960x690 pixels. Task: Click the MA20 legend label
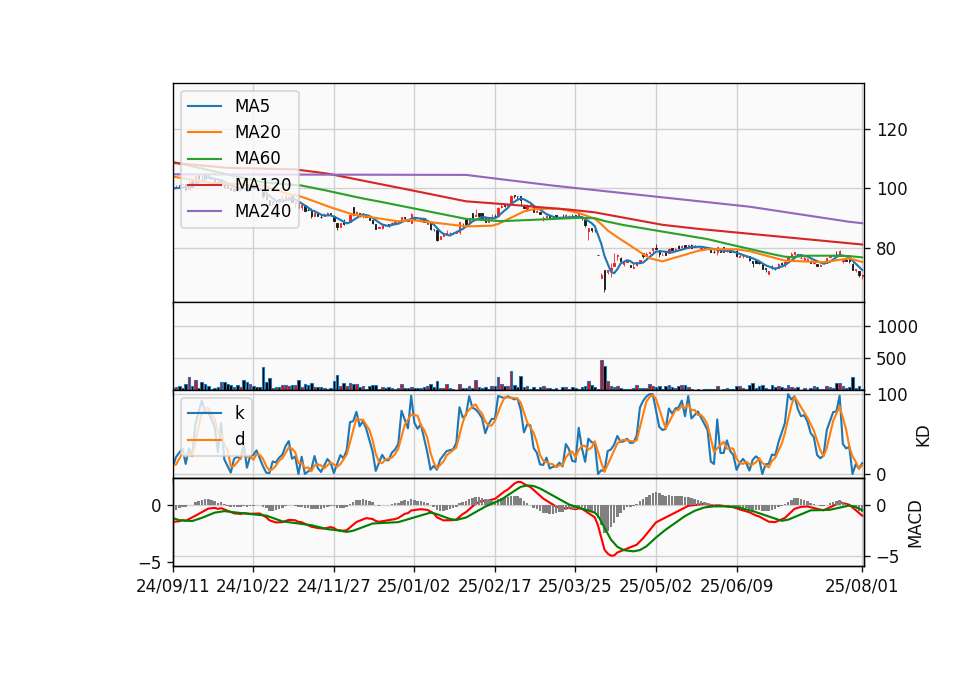pos(257,132)
